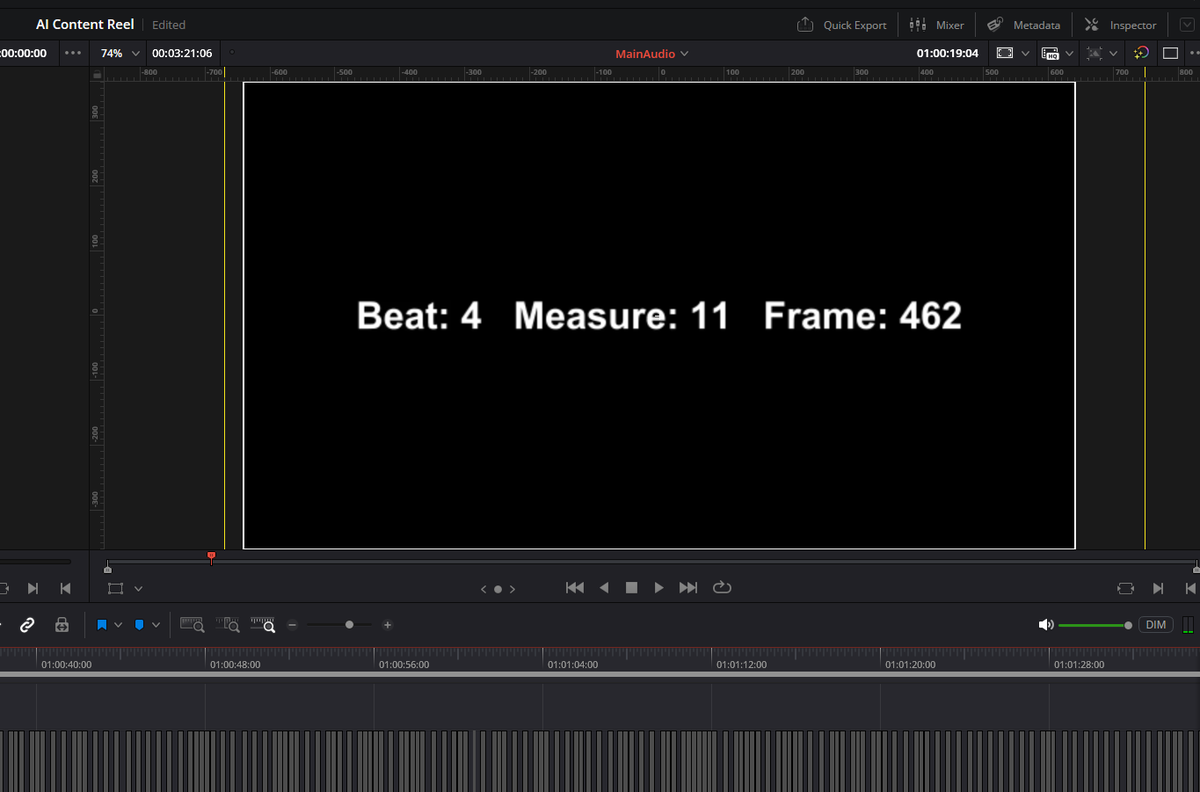
Task: Click timeline ruler at 01:01:12:00
Action: pyautogui.click(x=741, y=664)
